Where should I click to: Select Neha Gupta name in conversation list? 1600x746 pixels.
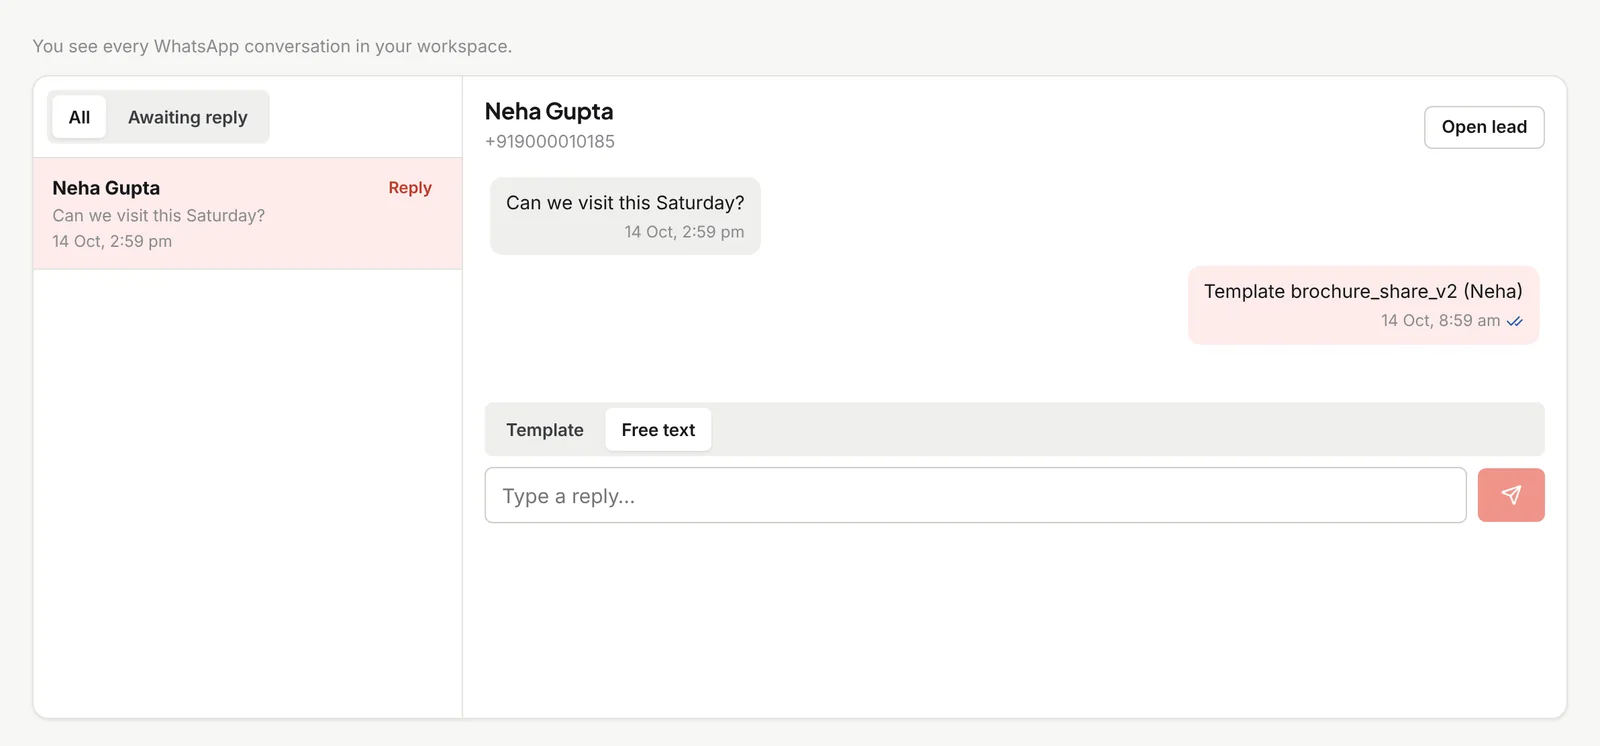(x=106, y=188)
